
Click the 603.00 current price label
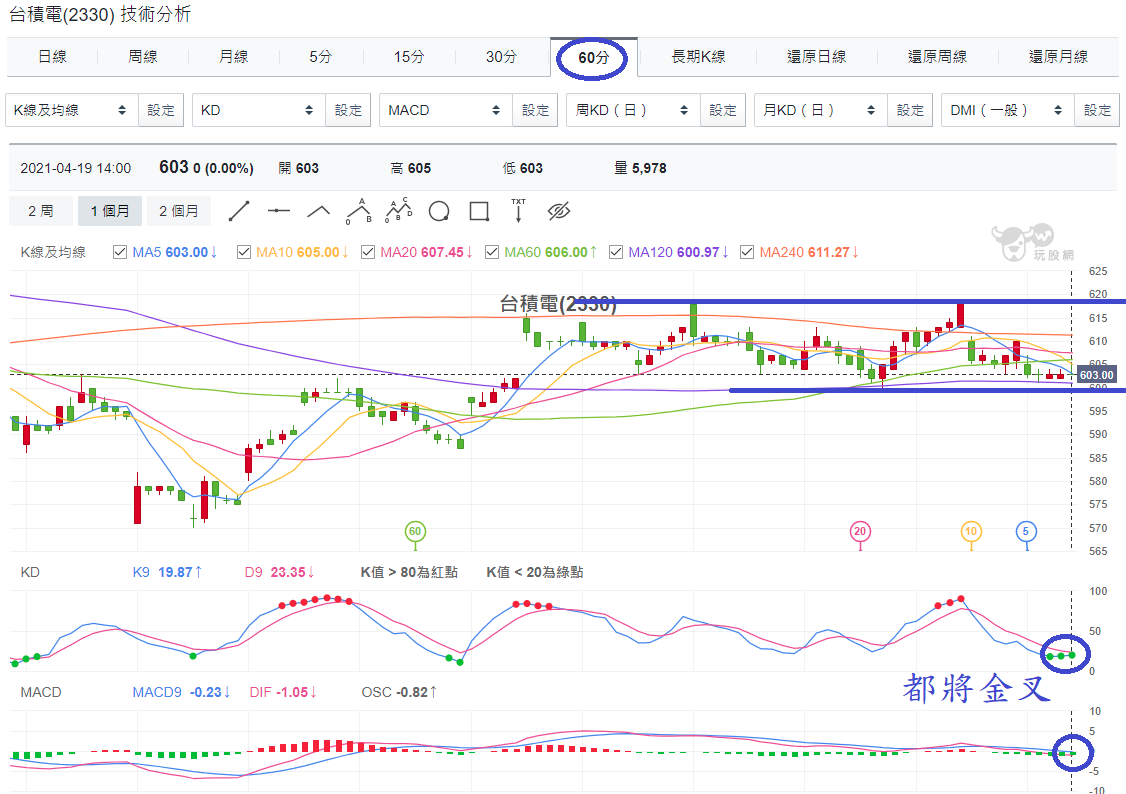[1097, 375]
